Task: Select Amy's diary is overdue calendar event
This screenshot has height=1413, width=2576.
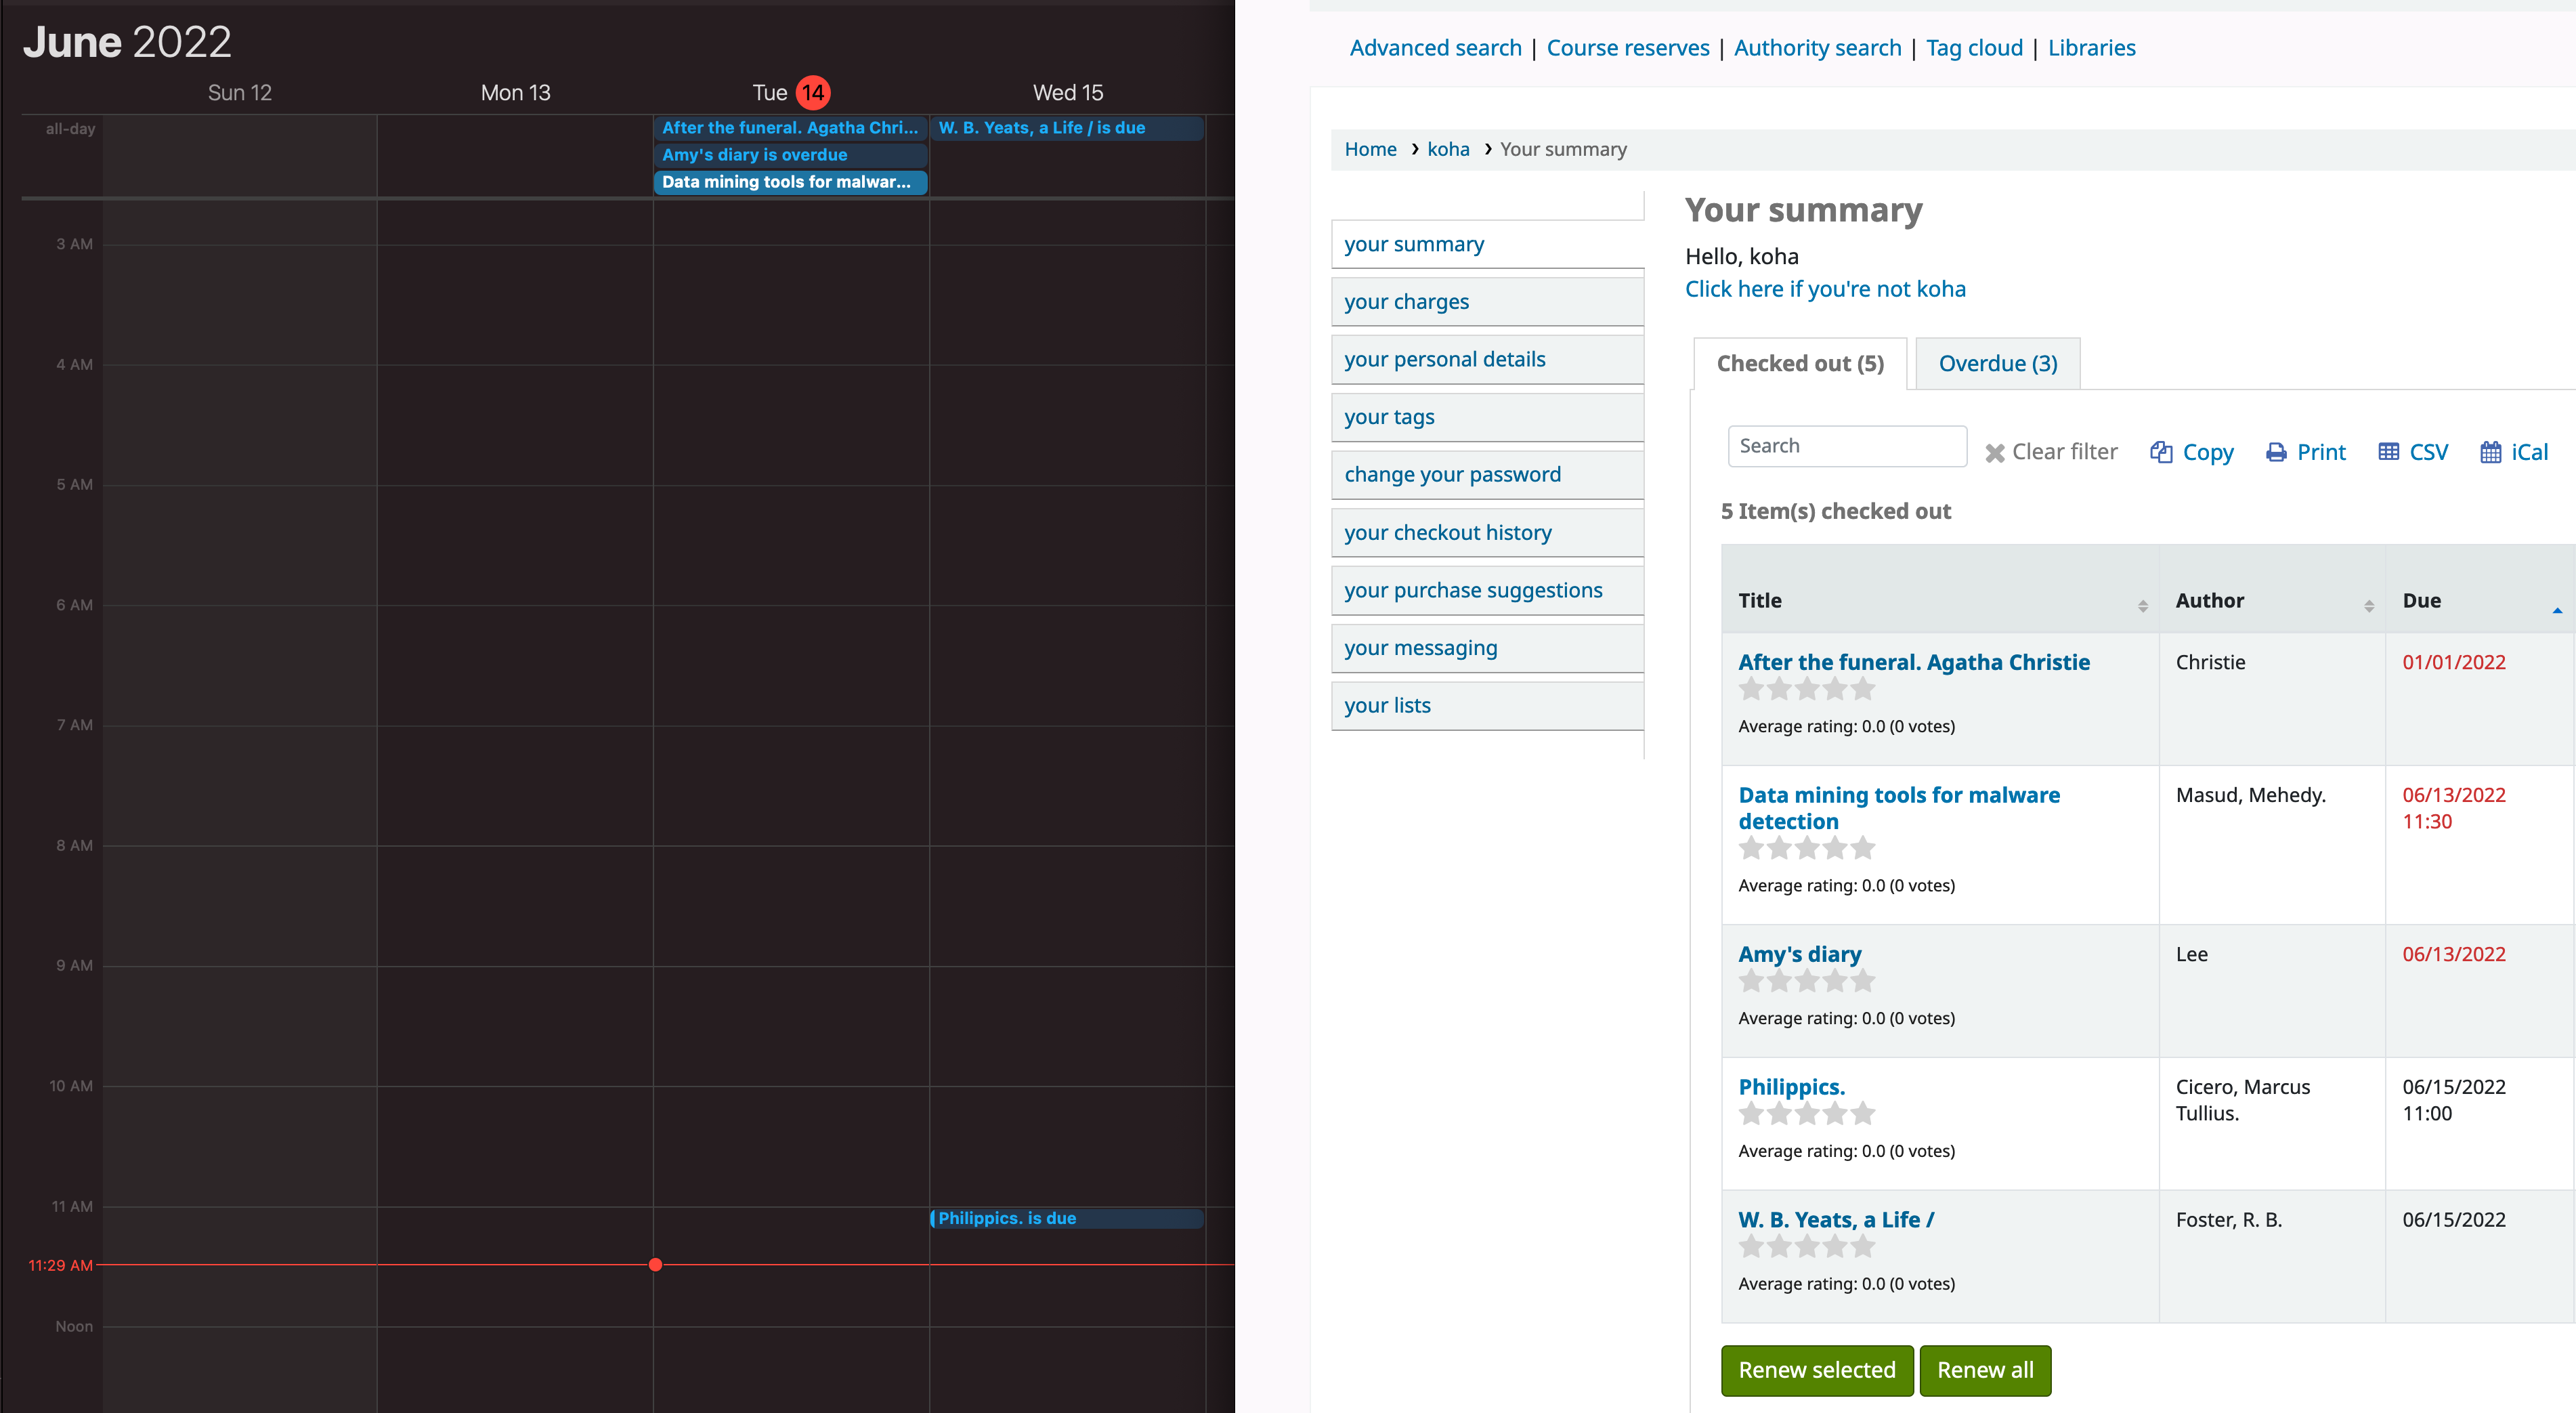Action: coord(790,155)
